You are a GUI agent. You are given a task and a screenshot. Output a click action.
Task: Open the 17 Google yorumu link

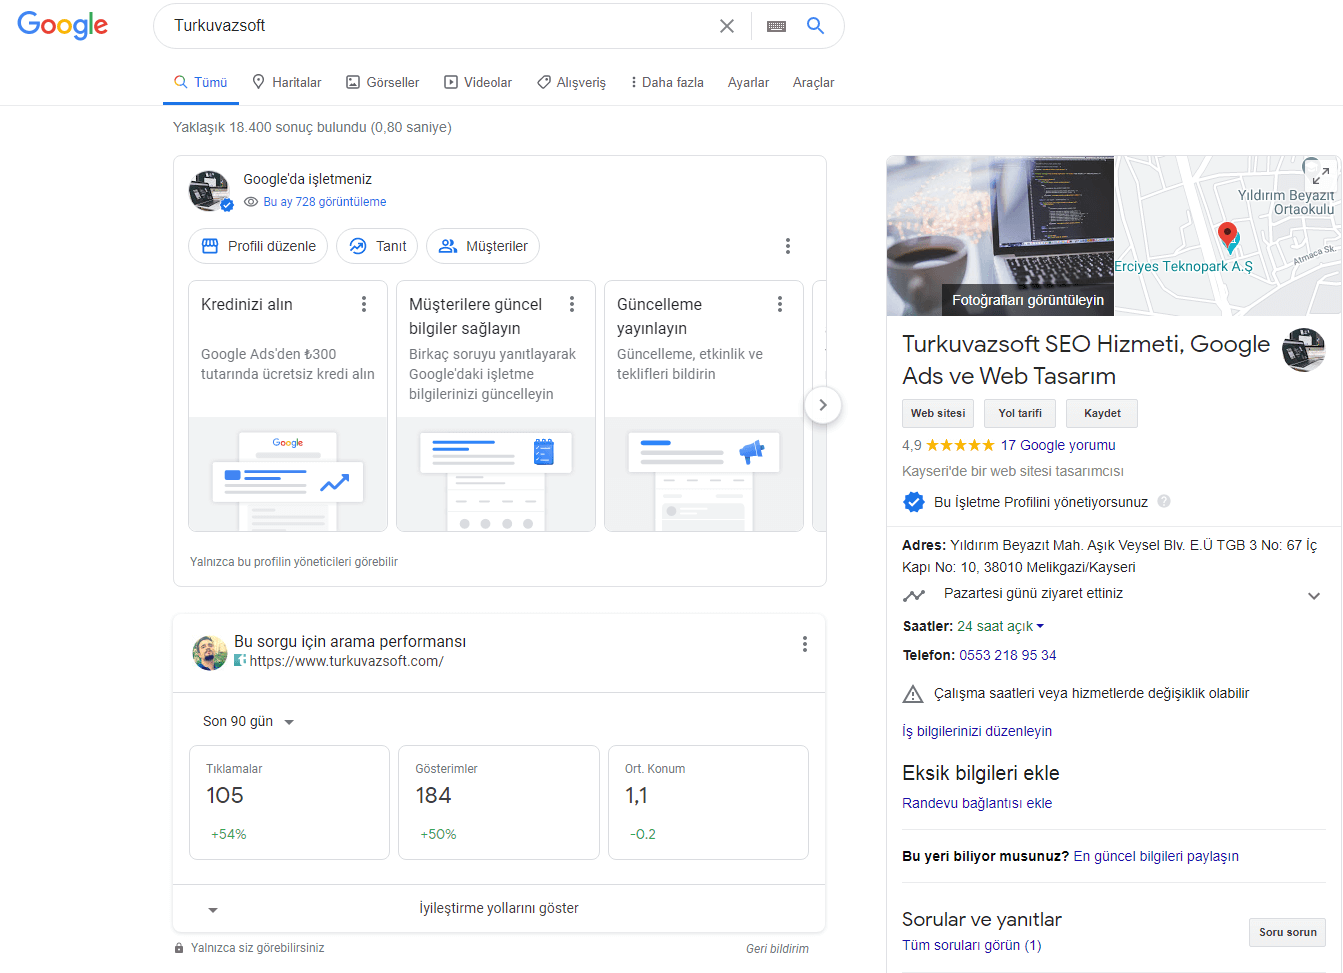click(1058, 445)
